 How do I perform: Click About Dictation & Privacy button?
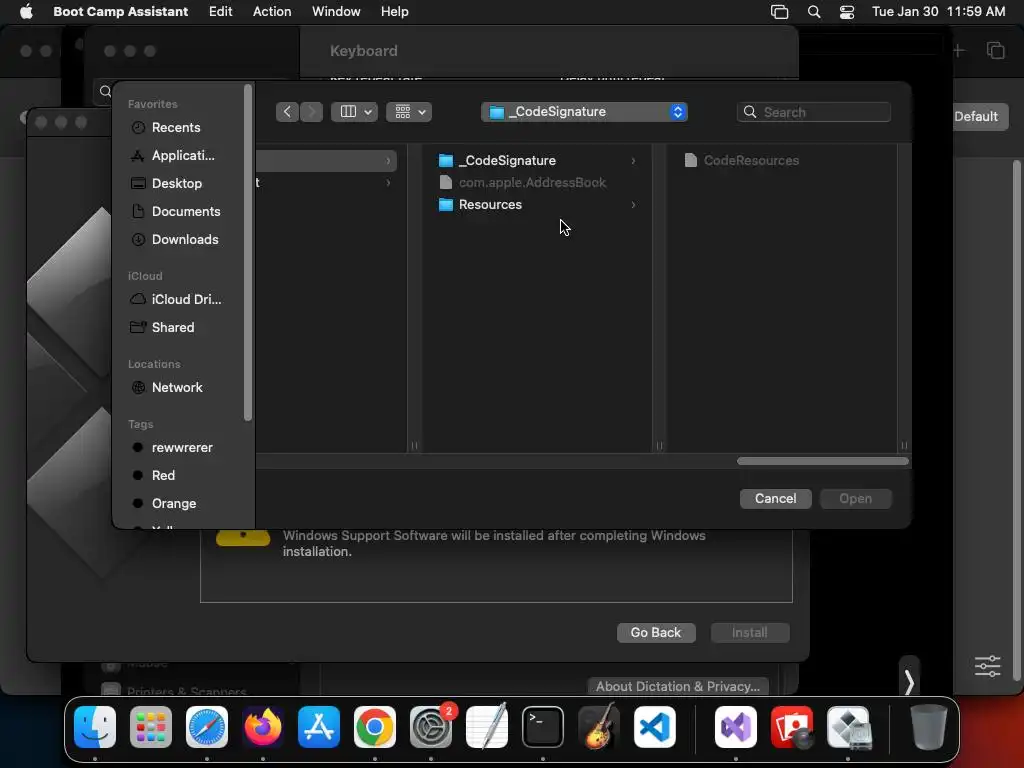(x=678, y=686)
